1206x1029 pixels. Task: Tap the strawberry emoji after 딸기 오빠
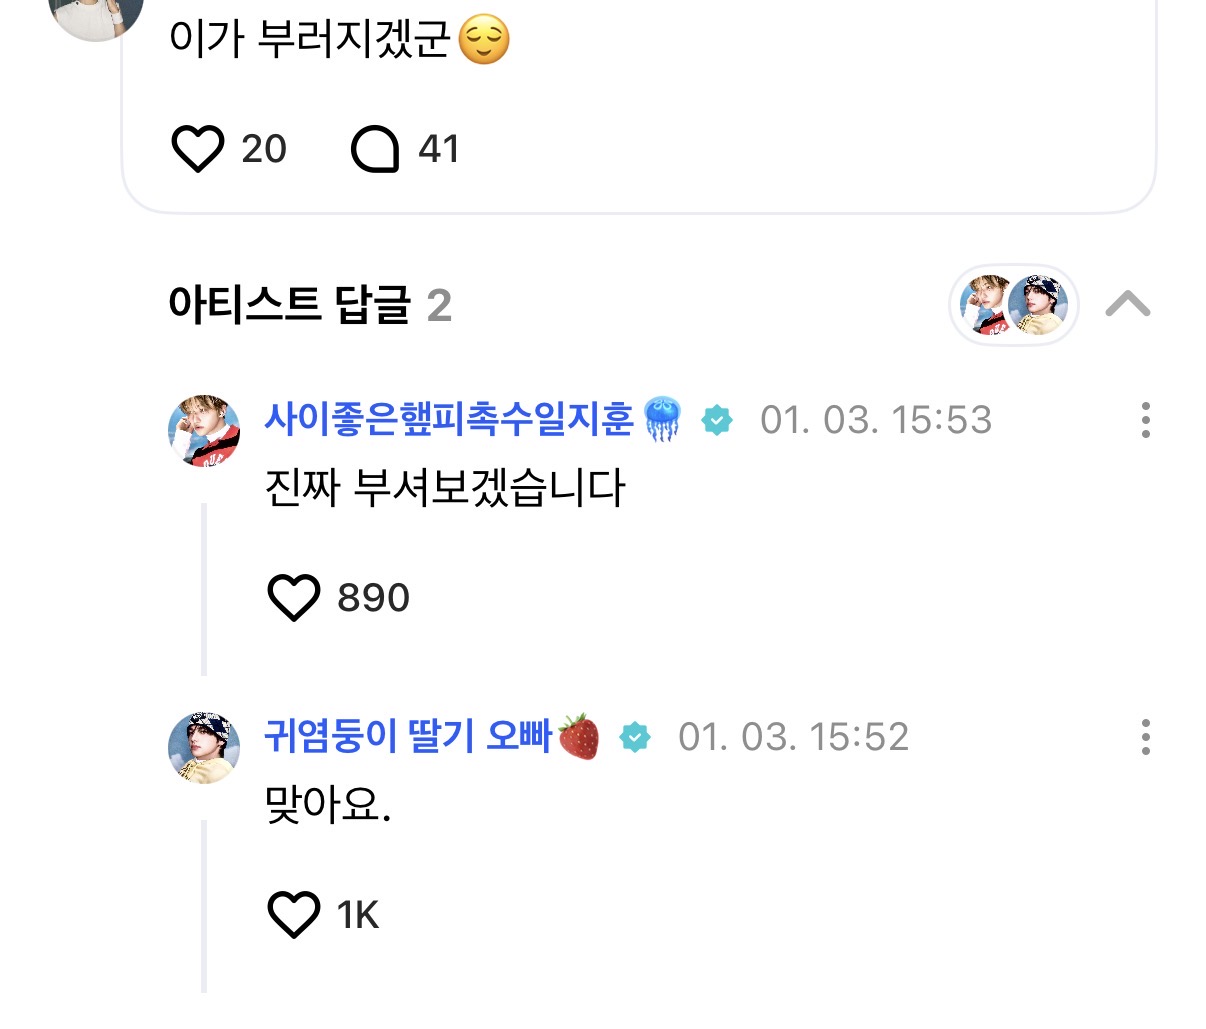[x=579, y=737]
